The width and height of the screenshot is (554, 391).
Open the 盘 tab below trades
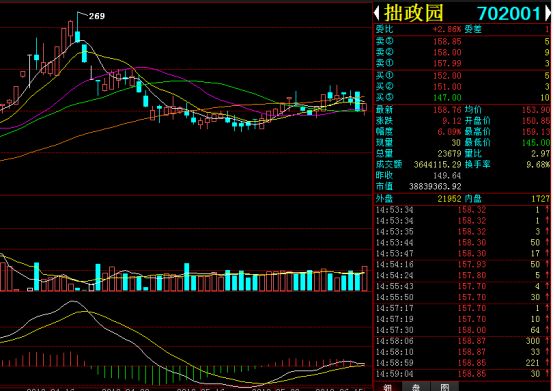point(416,387)
